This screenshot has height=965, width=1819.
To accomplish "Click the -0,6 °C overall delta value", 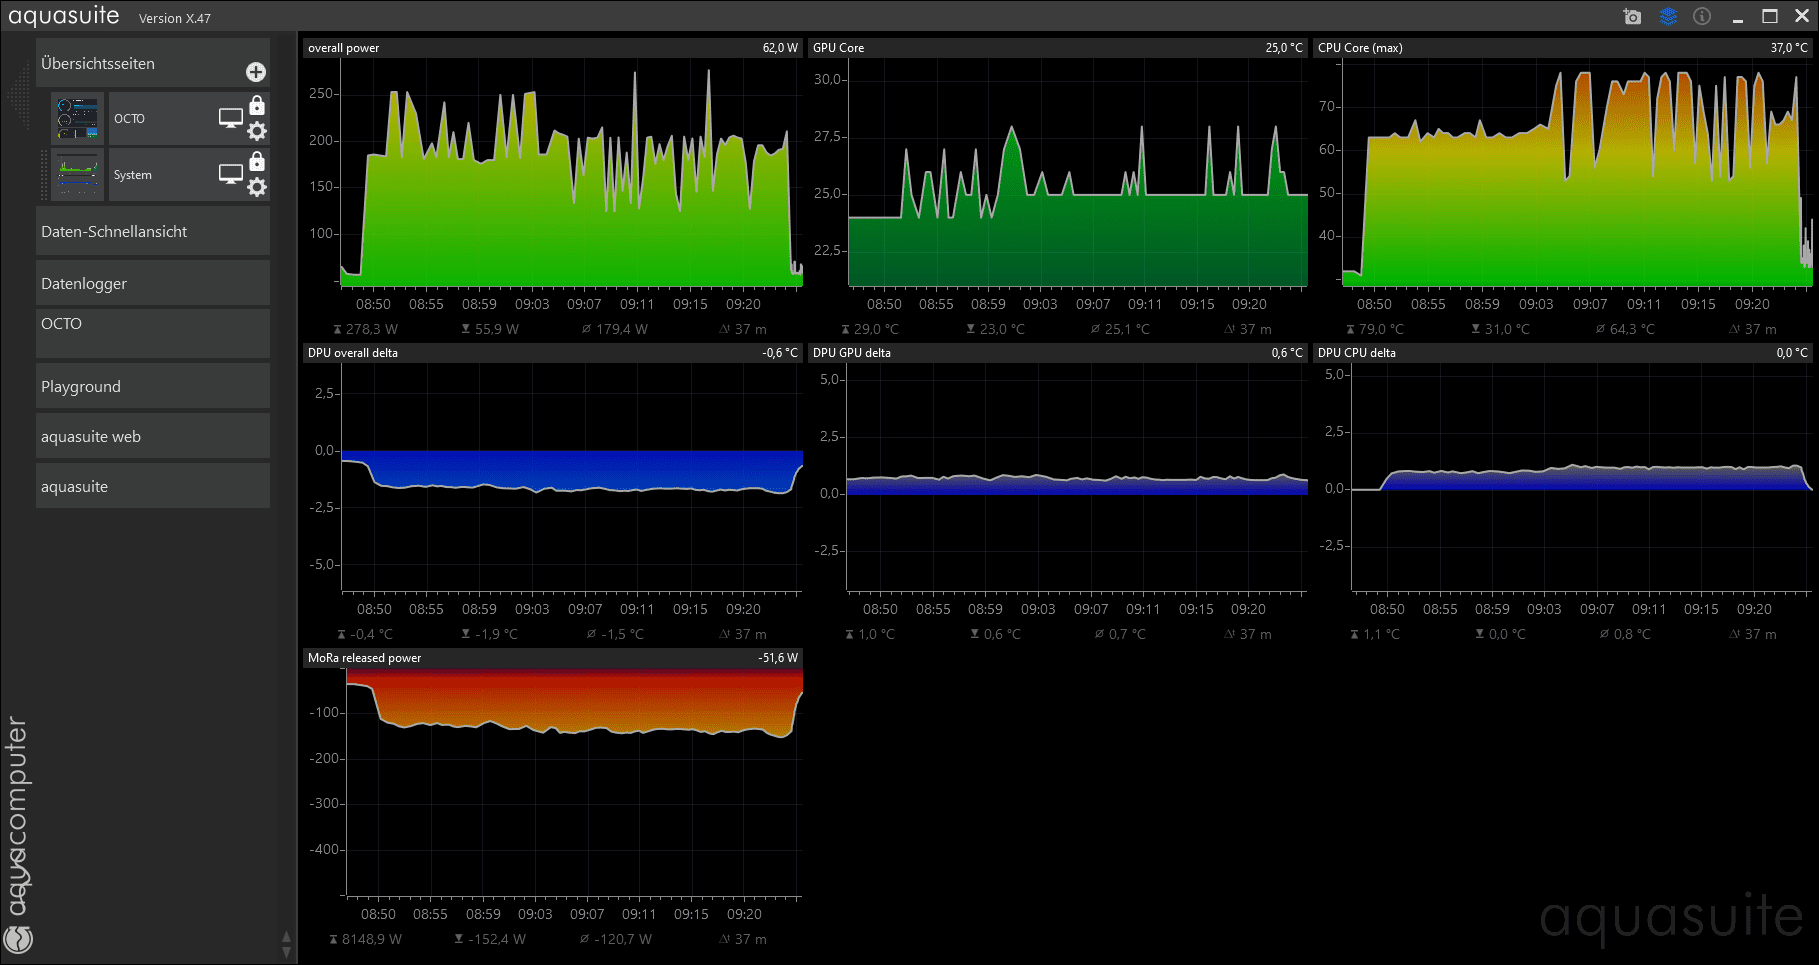I will point(780,353).
